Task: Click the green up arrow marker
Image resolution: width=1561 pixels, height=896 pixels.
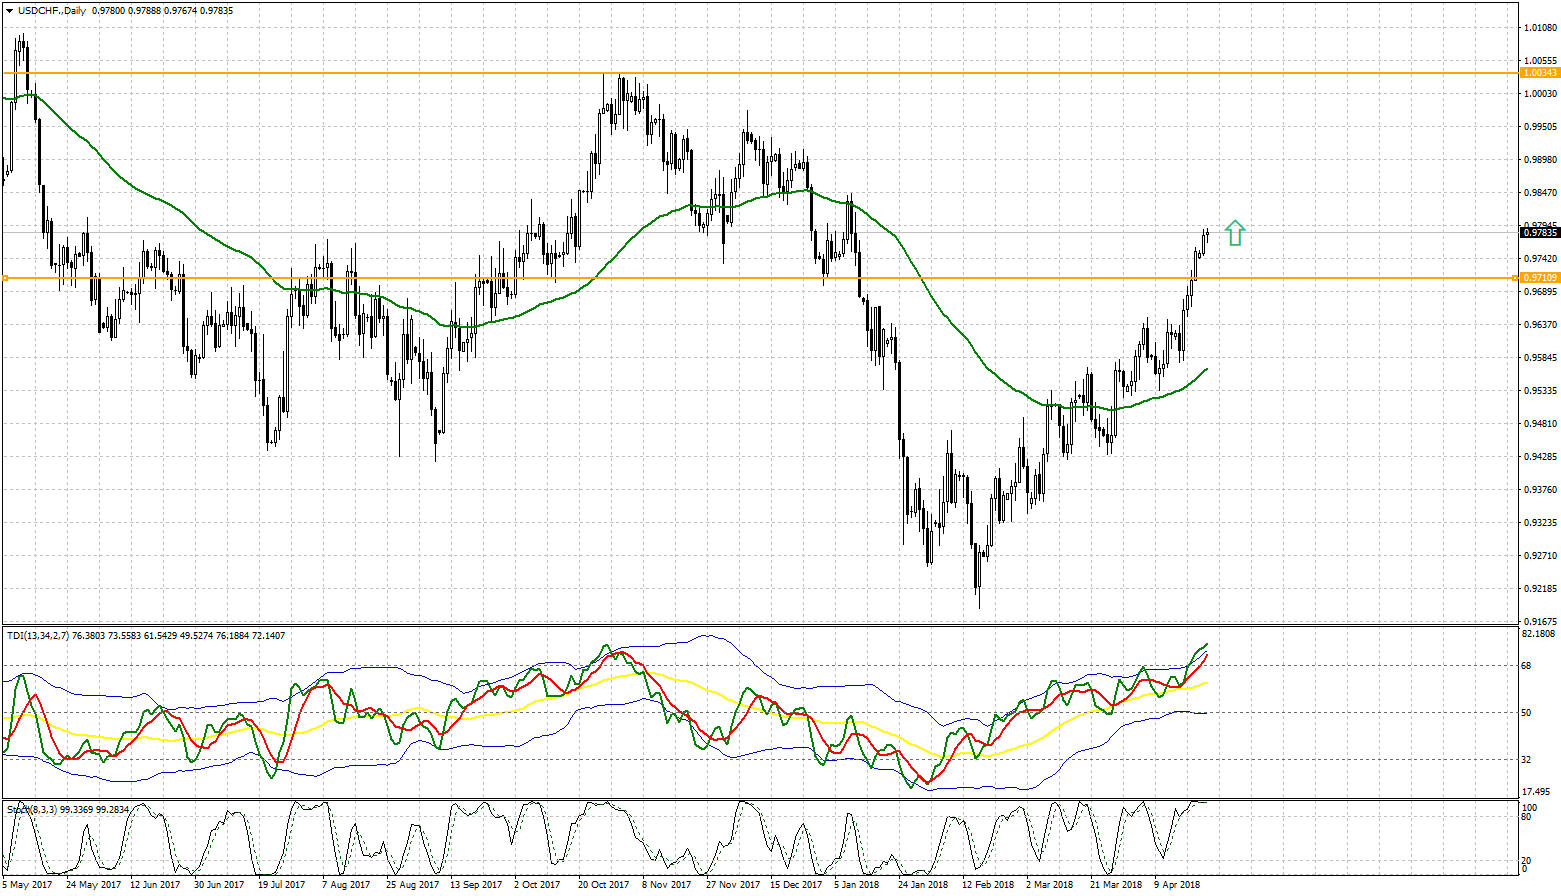Action: 1235,233
